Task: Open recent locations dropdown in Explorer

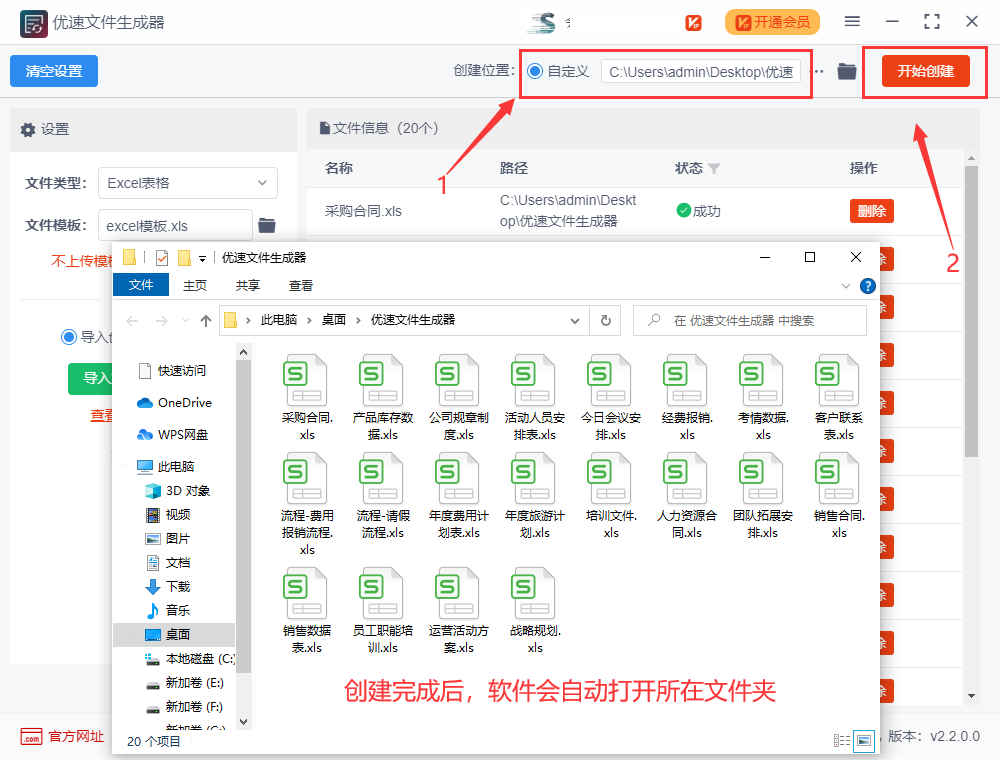Action: [185, 321]
